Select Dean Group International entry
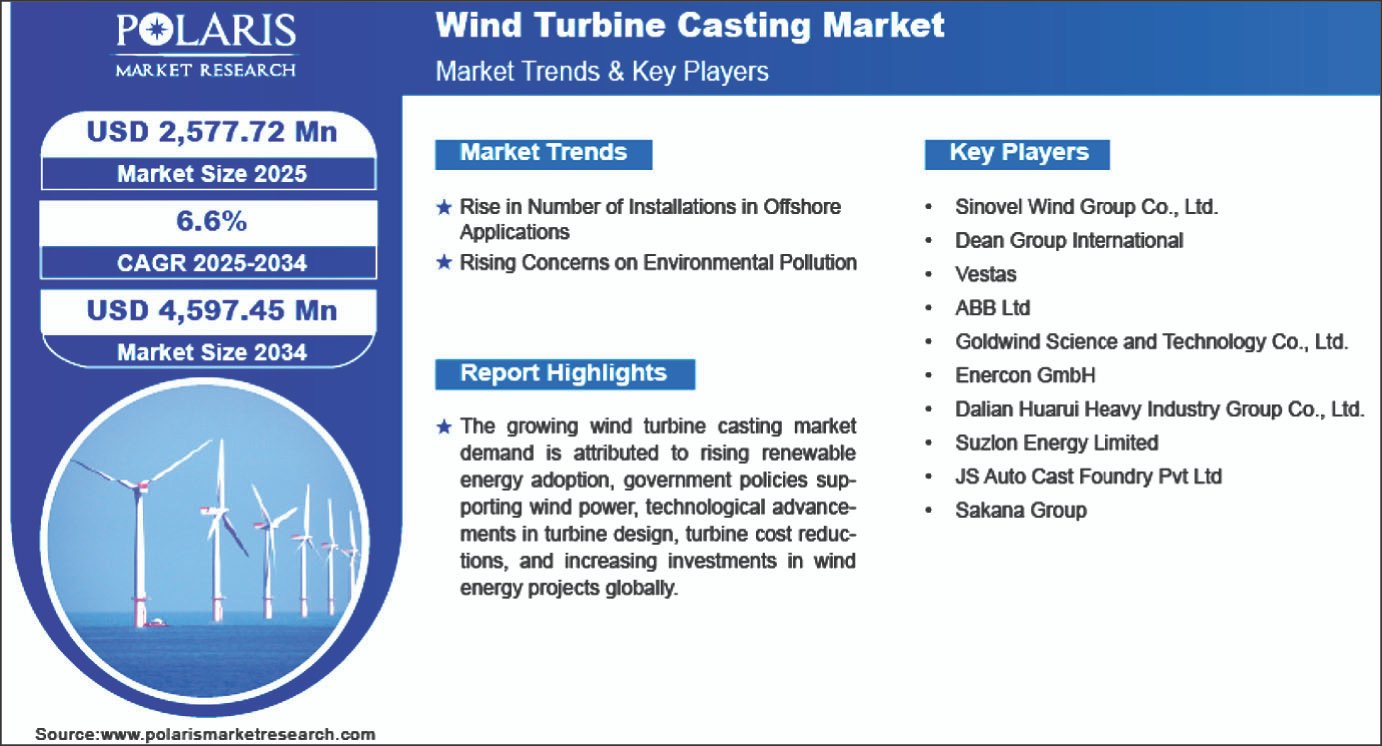Screen dimensions: 1382x746 [x=1069, y=241]
